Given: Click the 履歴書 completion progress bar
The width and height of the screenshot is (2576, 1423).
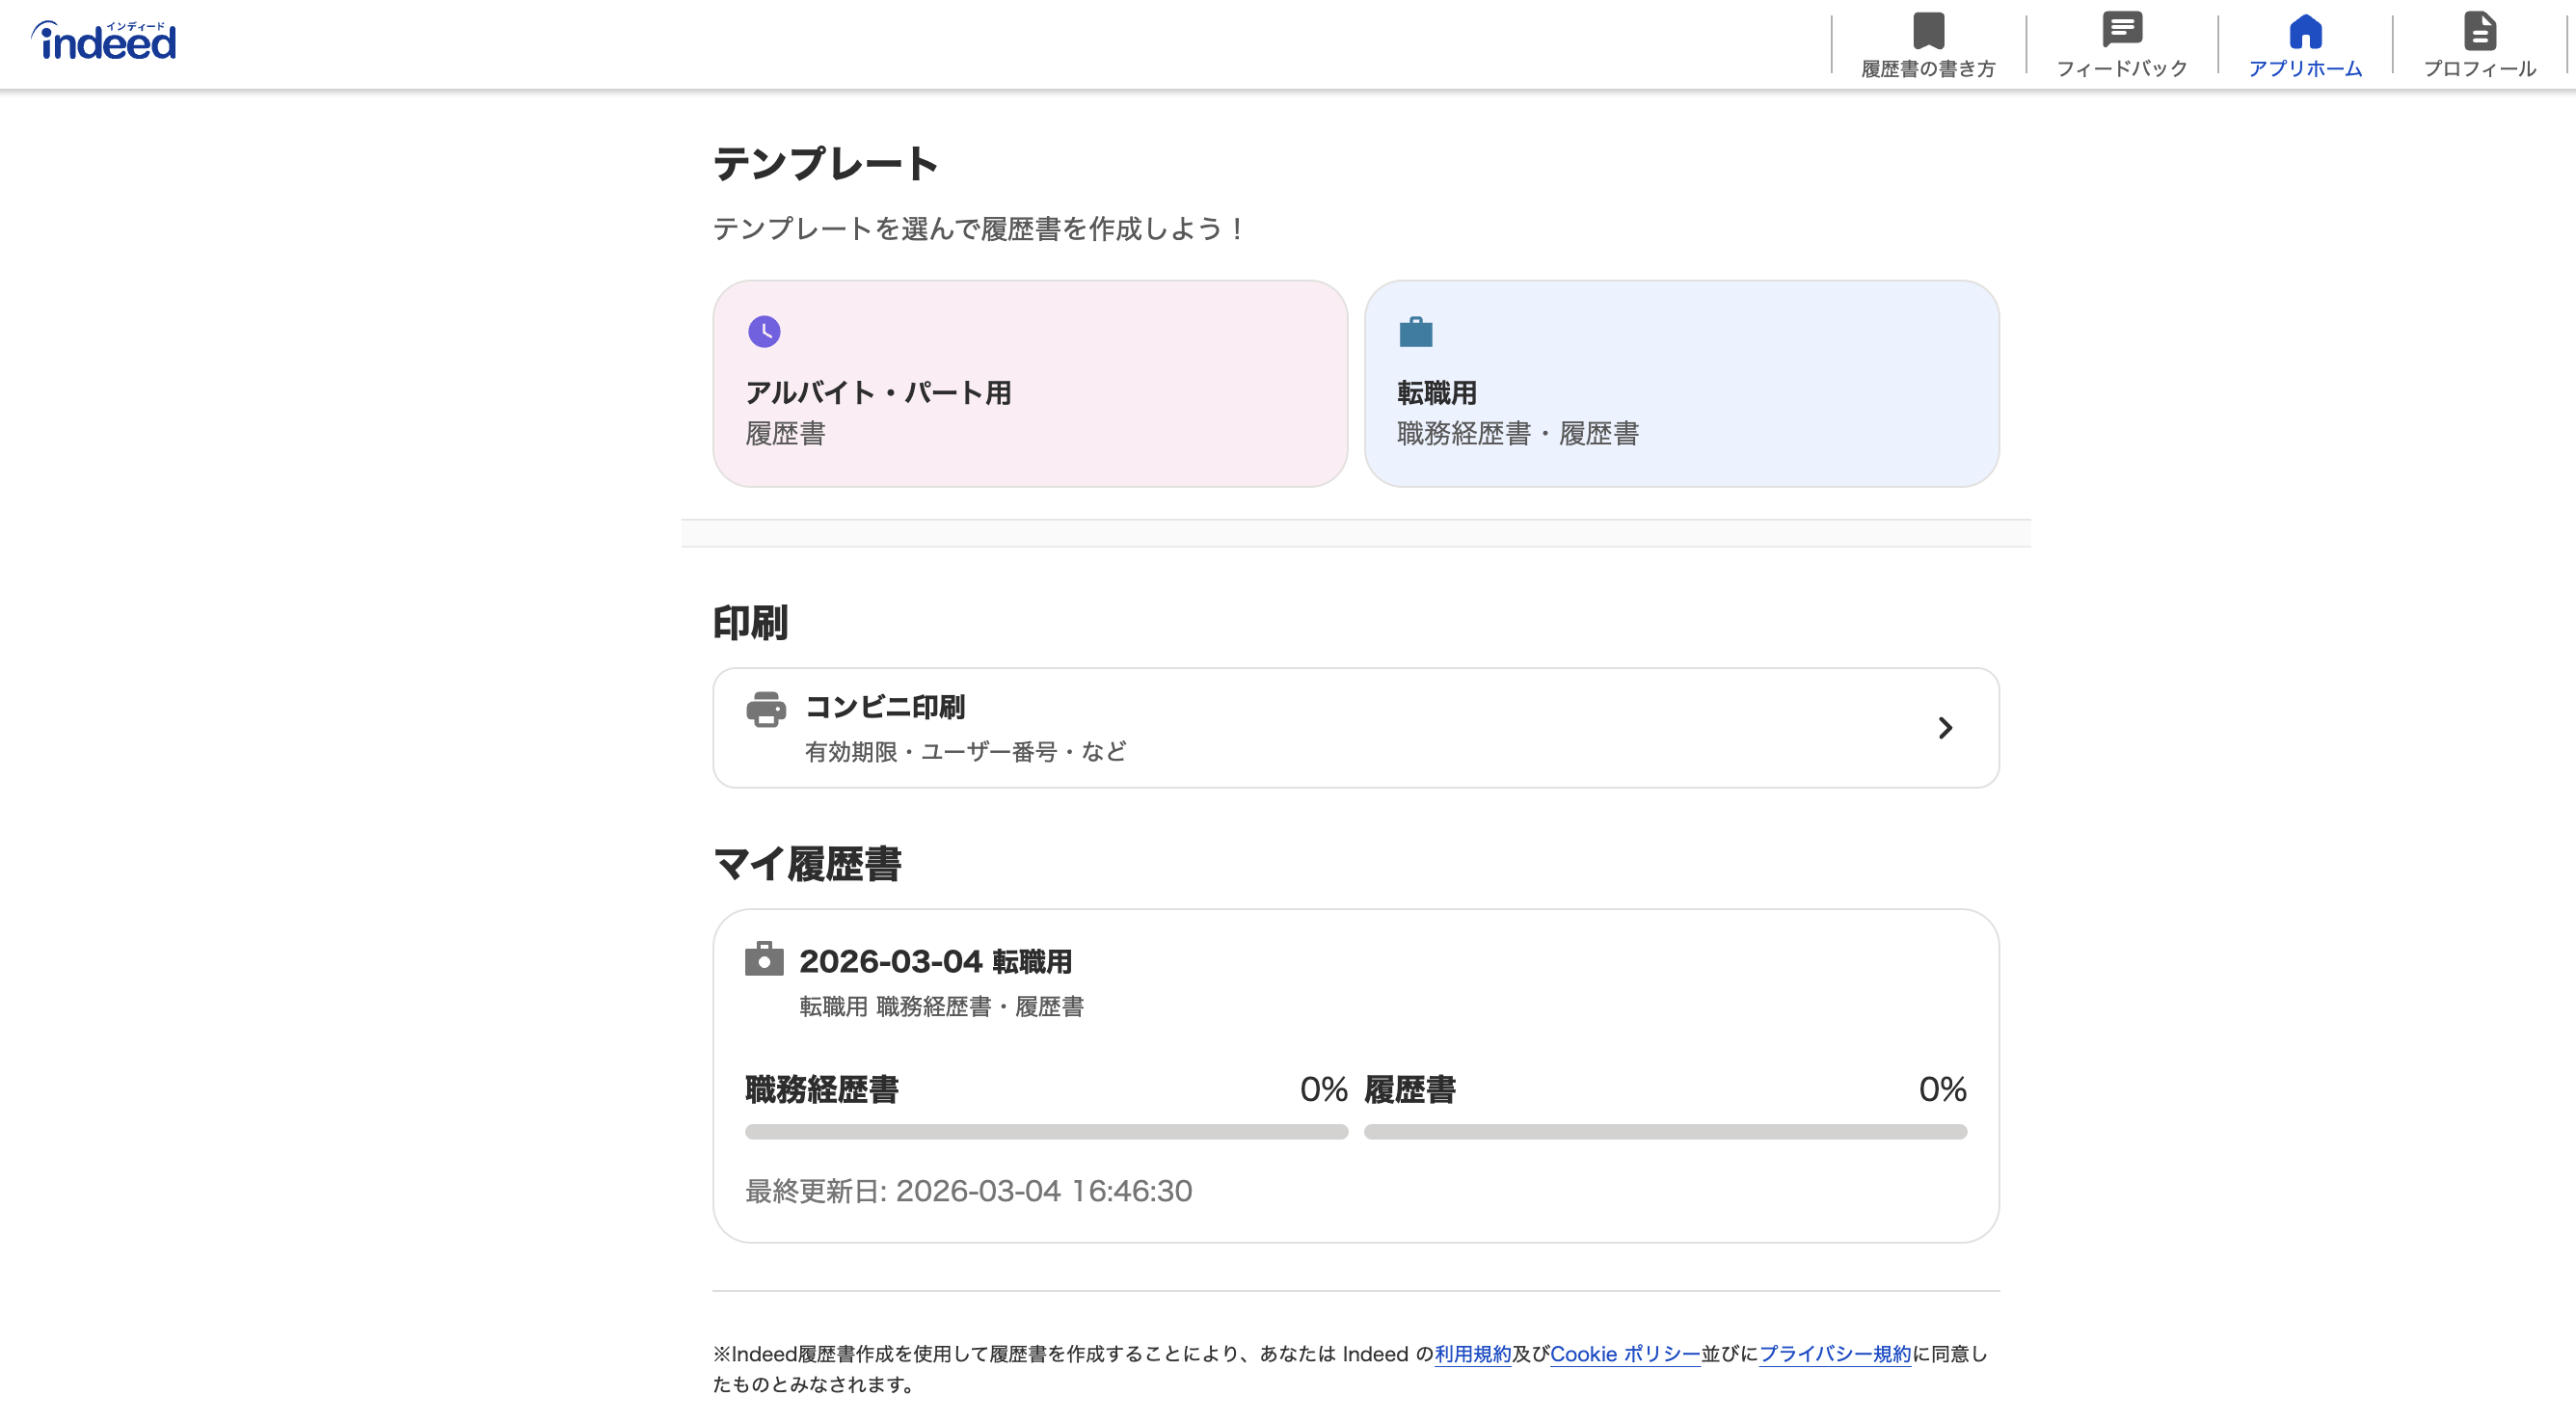Looking at the screenshot, I should tap(1664, 1132).
